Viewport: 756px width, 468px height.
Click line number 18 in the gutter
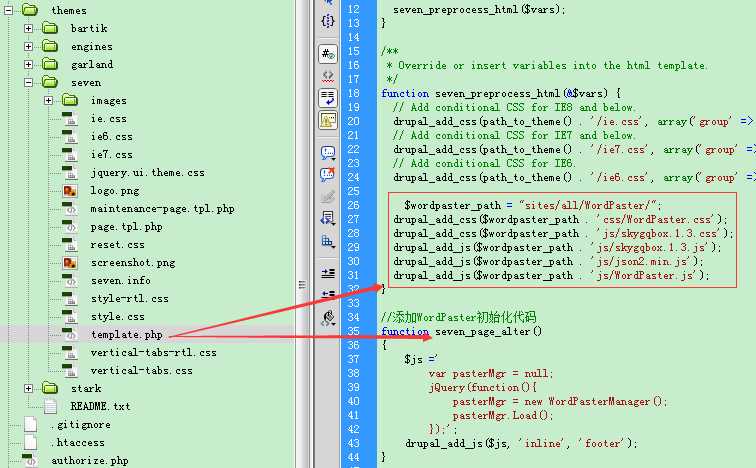(353, 93)
